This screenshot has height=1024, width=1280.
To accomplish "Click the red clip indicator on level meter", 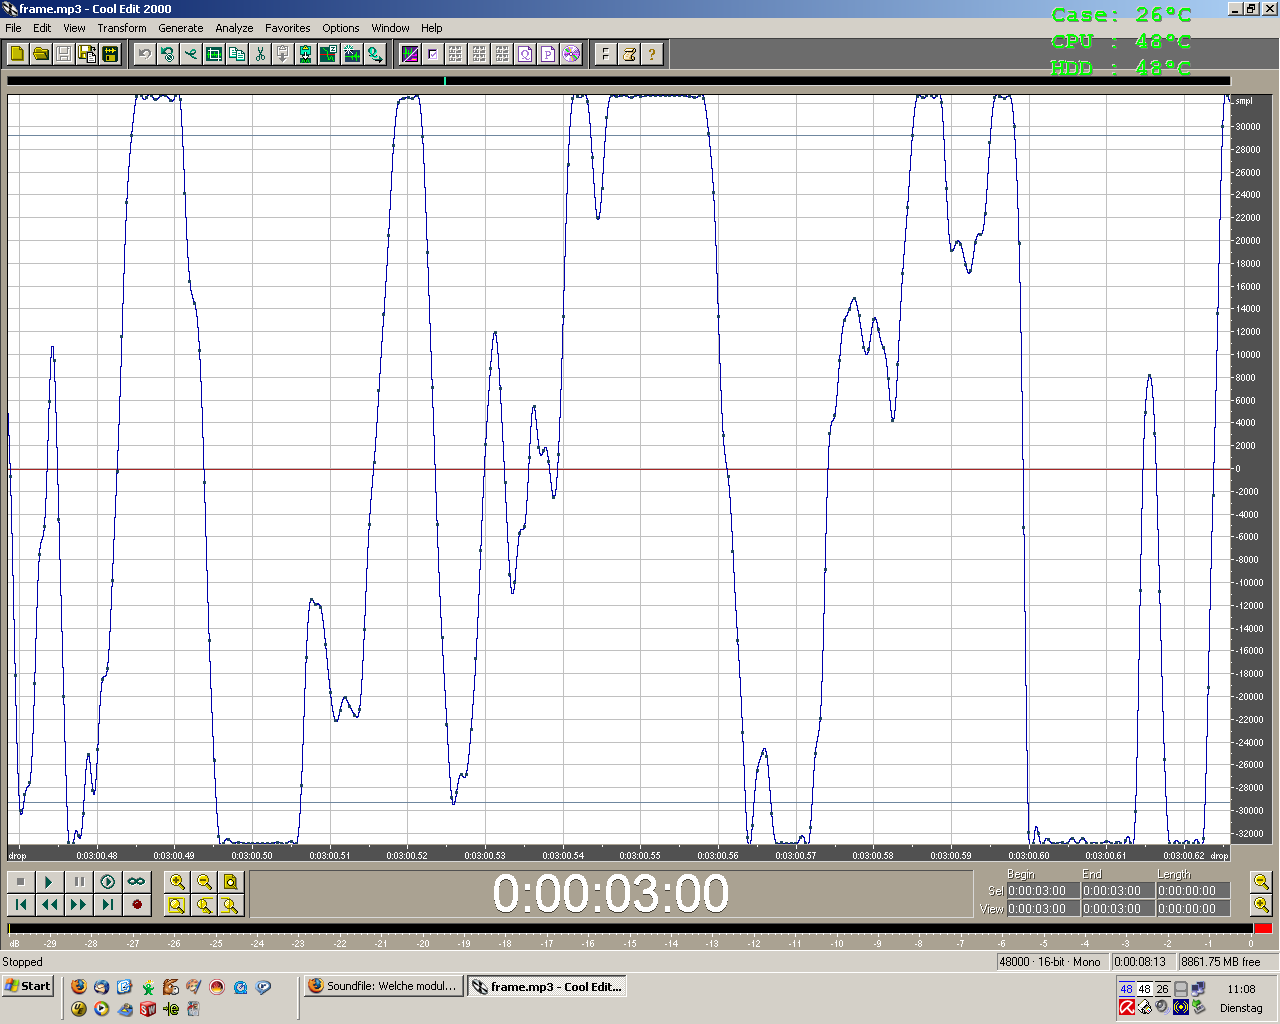I will [1263, 929].
